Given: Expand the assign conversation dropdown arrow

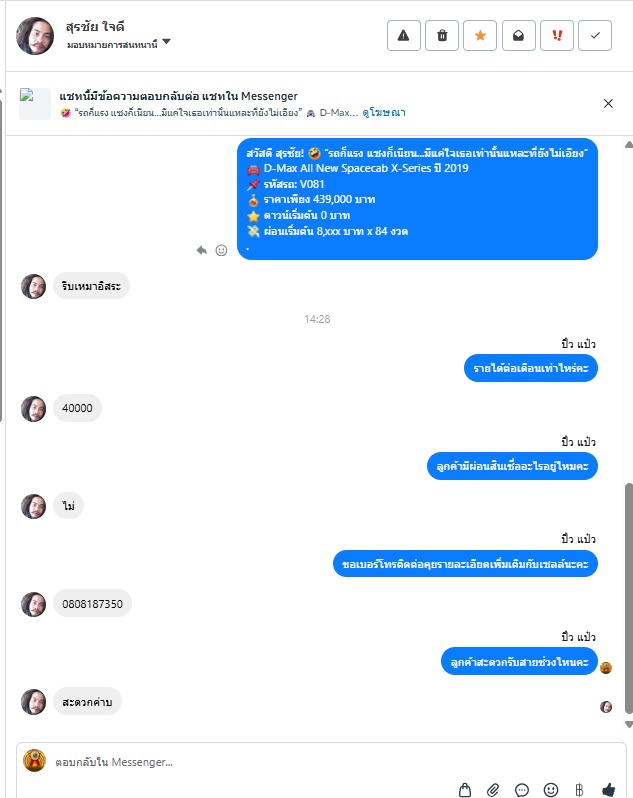Looking at the screenshot, I should click(x=166, y=42).
